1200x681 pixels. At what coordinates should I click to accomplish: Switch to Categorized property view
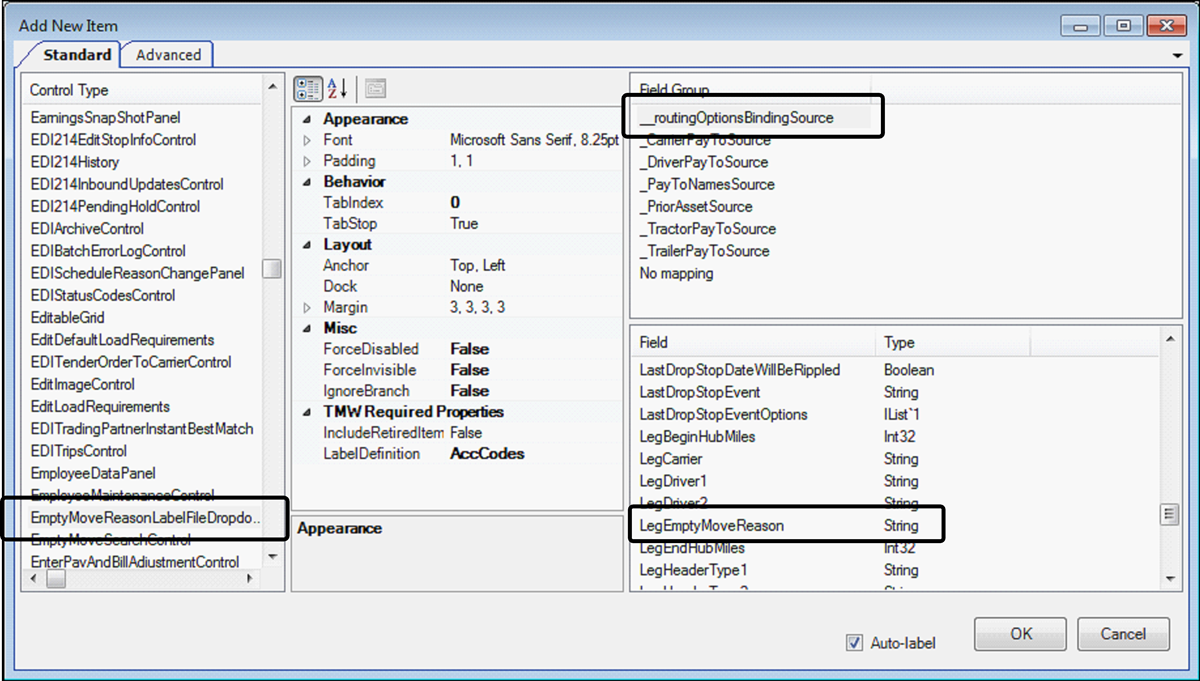pyautogui.click(x=307, y=89)
